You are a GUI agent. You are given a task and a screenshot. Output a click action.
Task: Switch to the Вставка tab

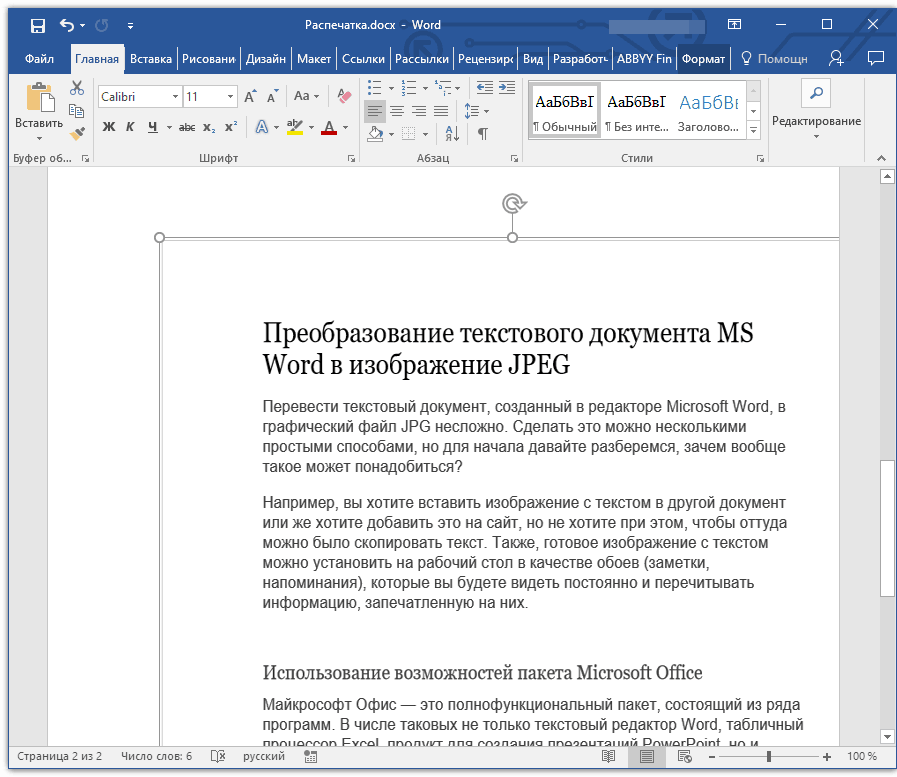pyautogui.click(x=150, y=59)
